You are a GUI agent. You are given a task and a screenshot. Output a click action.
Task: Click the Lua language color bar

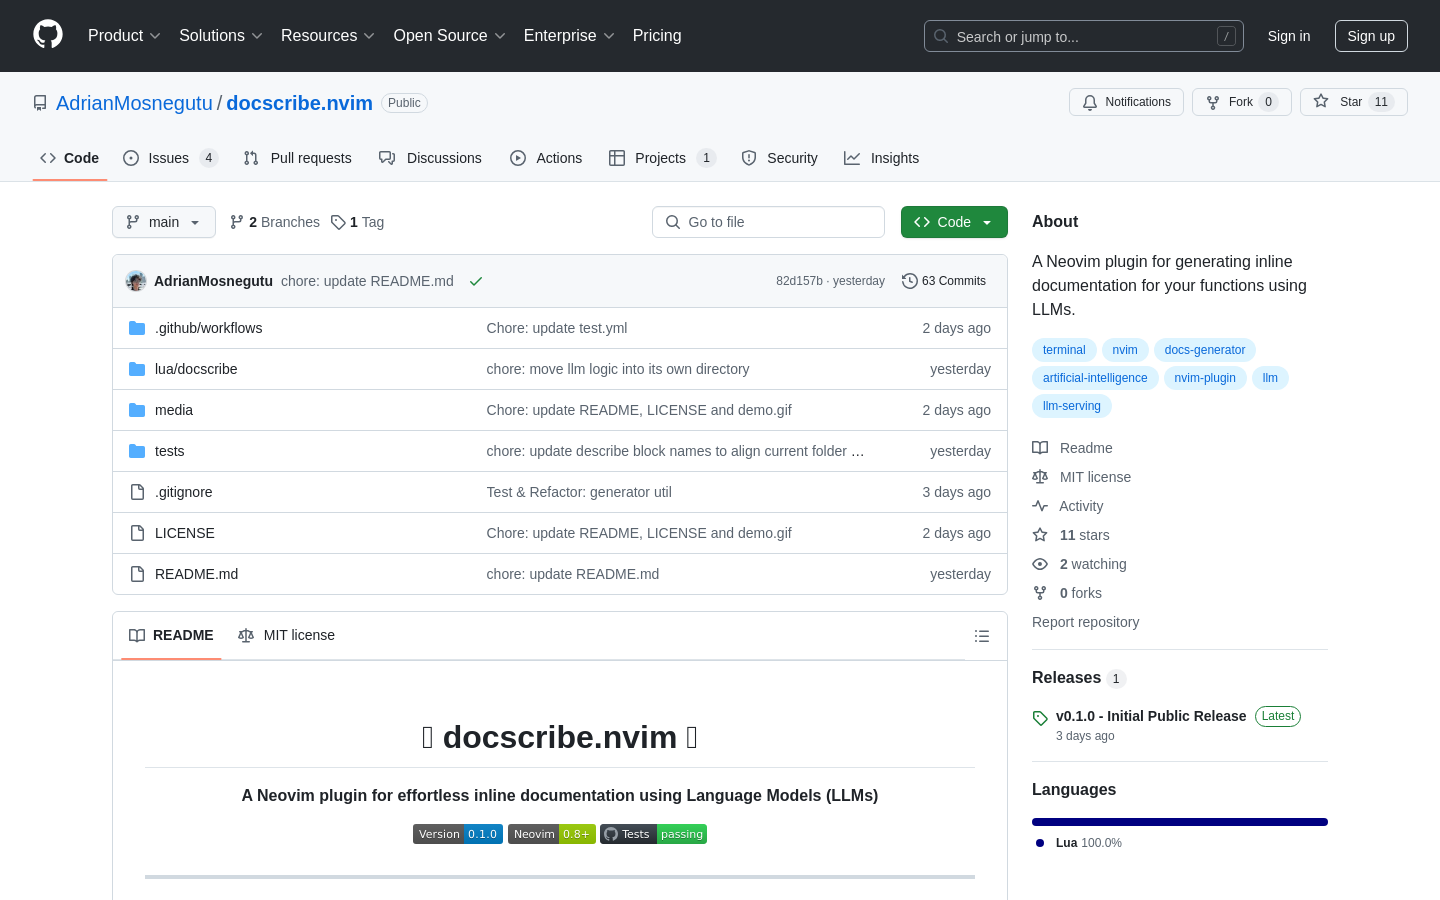pyautogui.click(x=1180, y=822)
